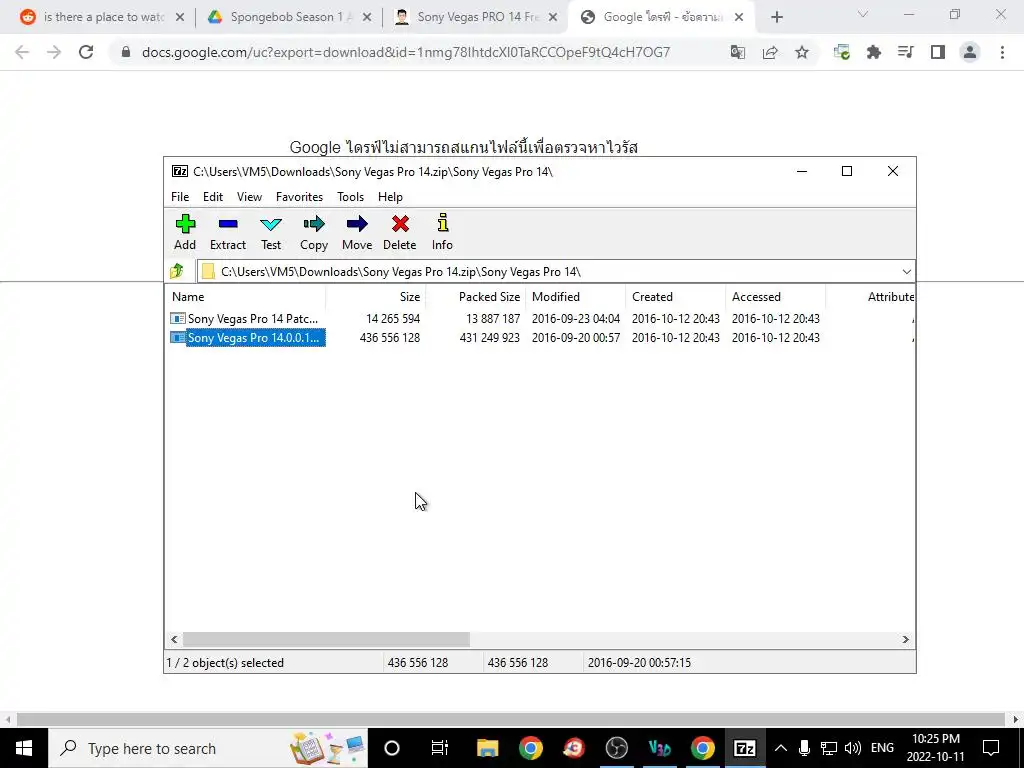
Task: Open the Info toolbar icon
Action: tap(443, 223)
